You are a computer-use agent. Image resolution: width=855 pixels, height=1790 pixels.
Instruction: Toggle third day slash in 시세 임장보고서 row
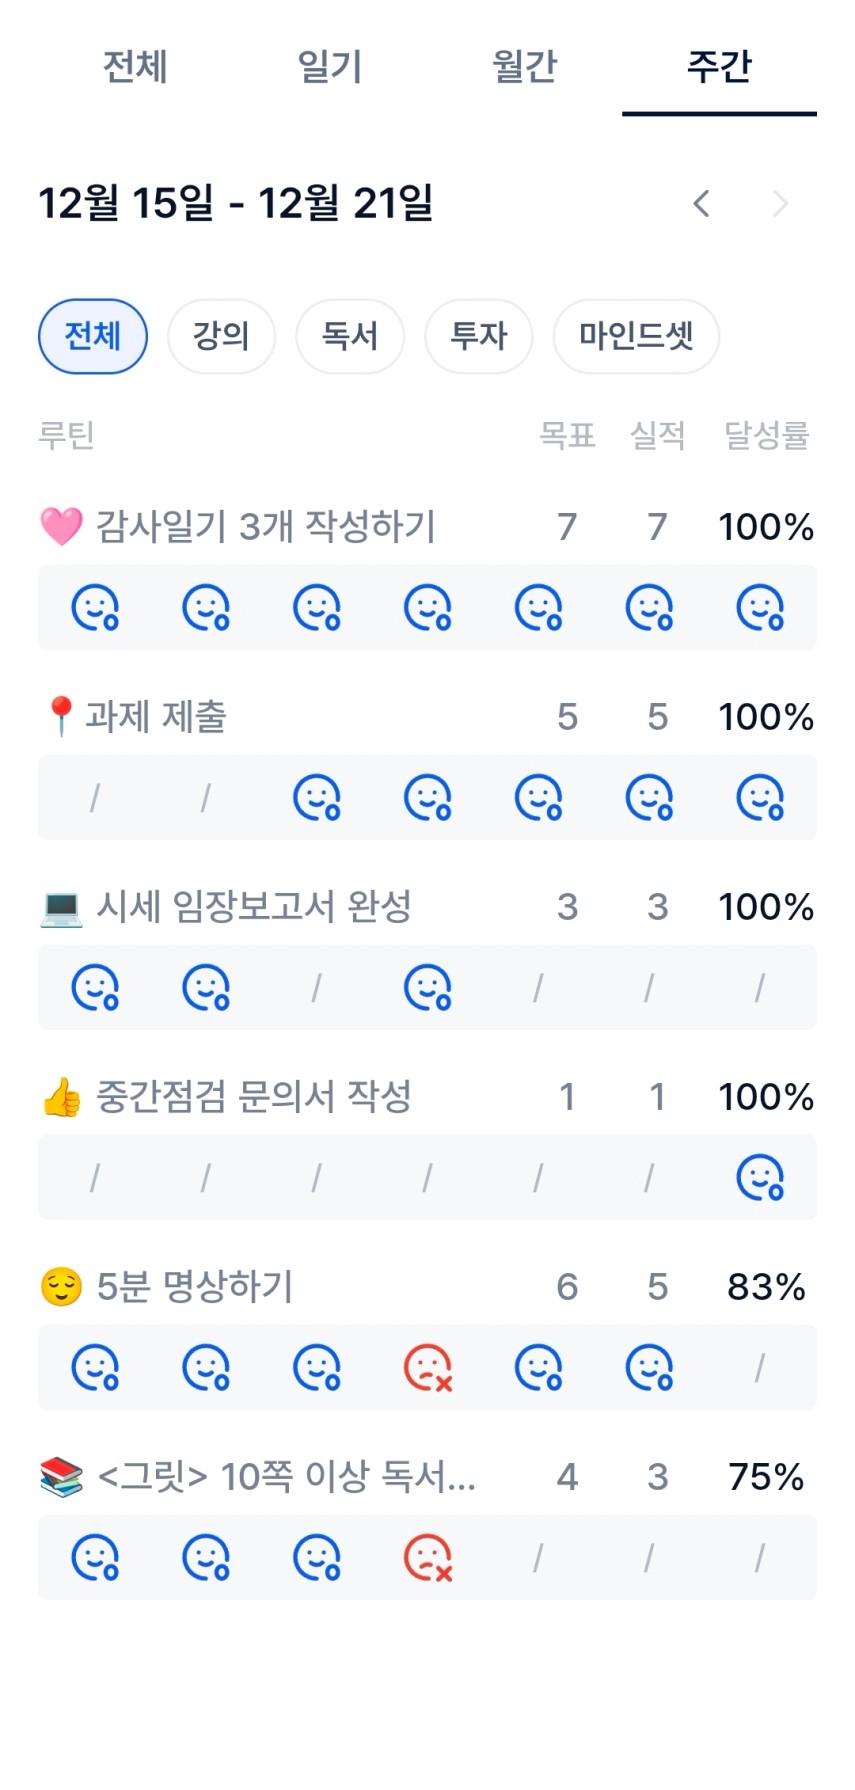(317, 987)
